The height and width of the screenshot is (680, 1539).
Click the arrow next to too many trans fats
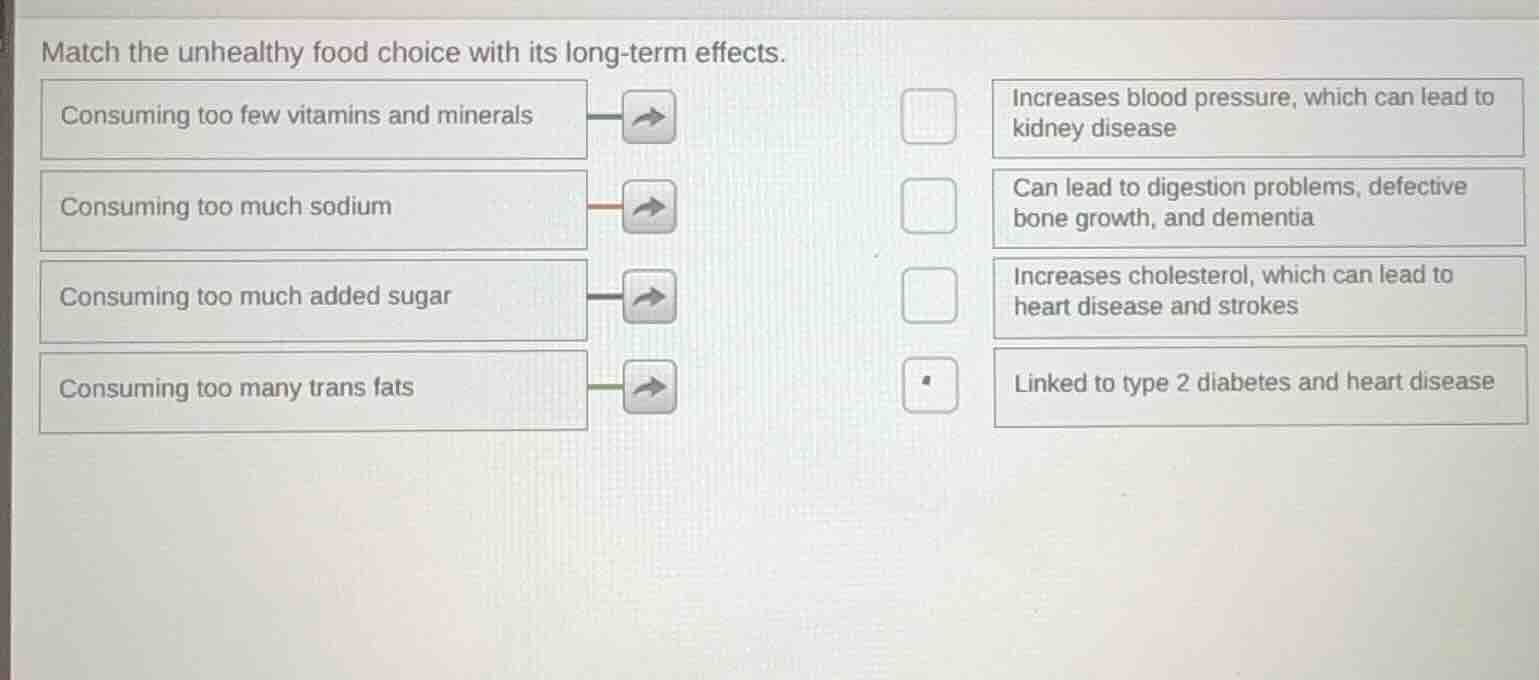coord(648,388)
